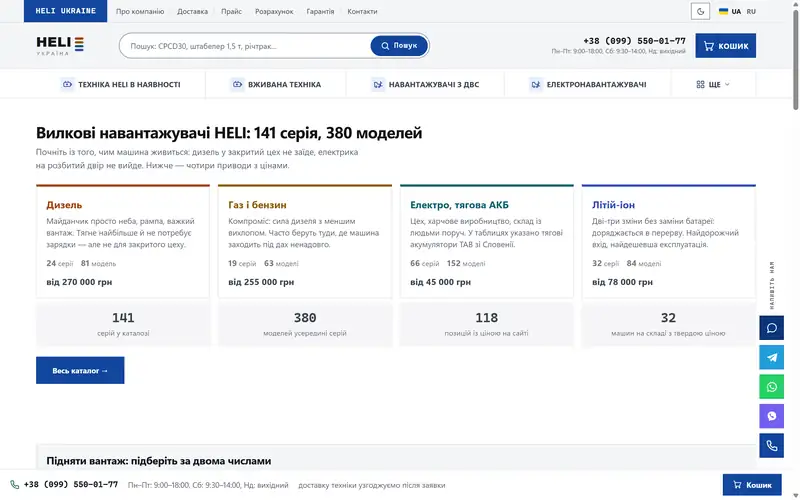Screen dimensions: 800x500
Task: Expand the ЩЕ dropdown menu
Action: tap(713, 84)
